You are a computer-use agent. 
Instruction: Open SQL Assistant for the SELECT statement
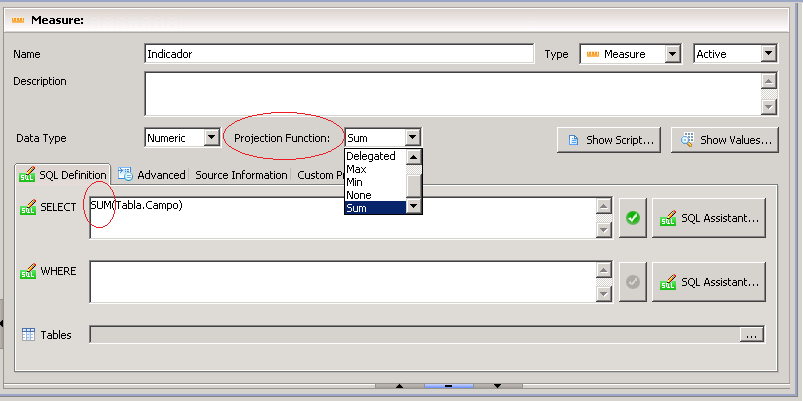(708, 217)
